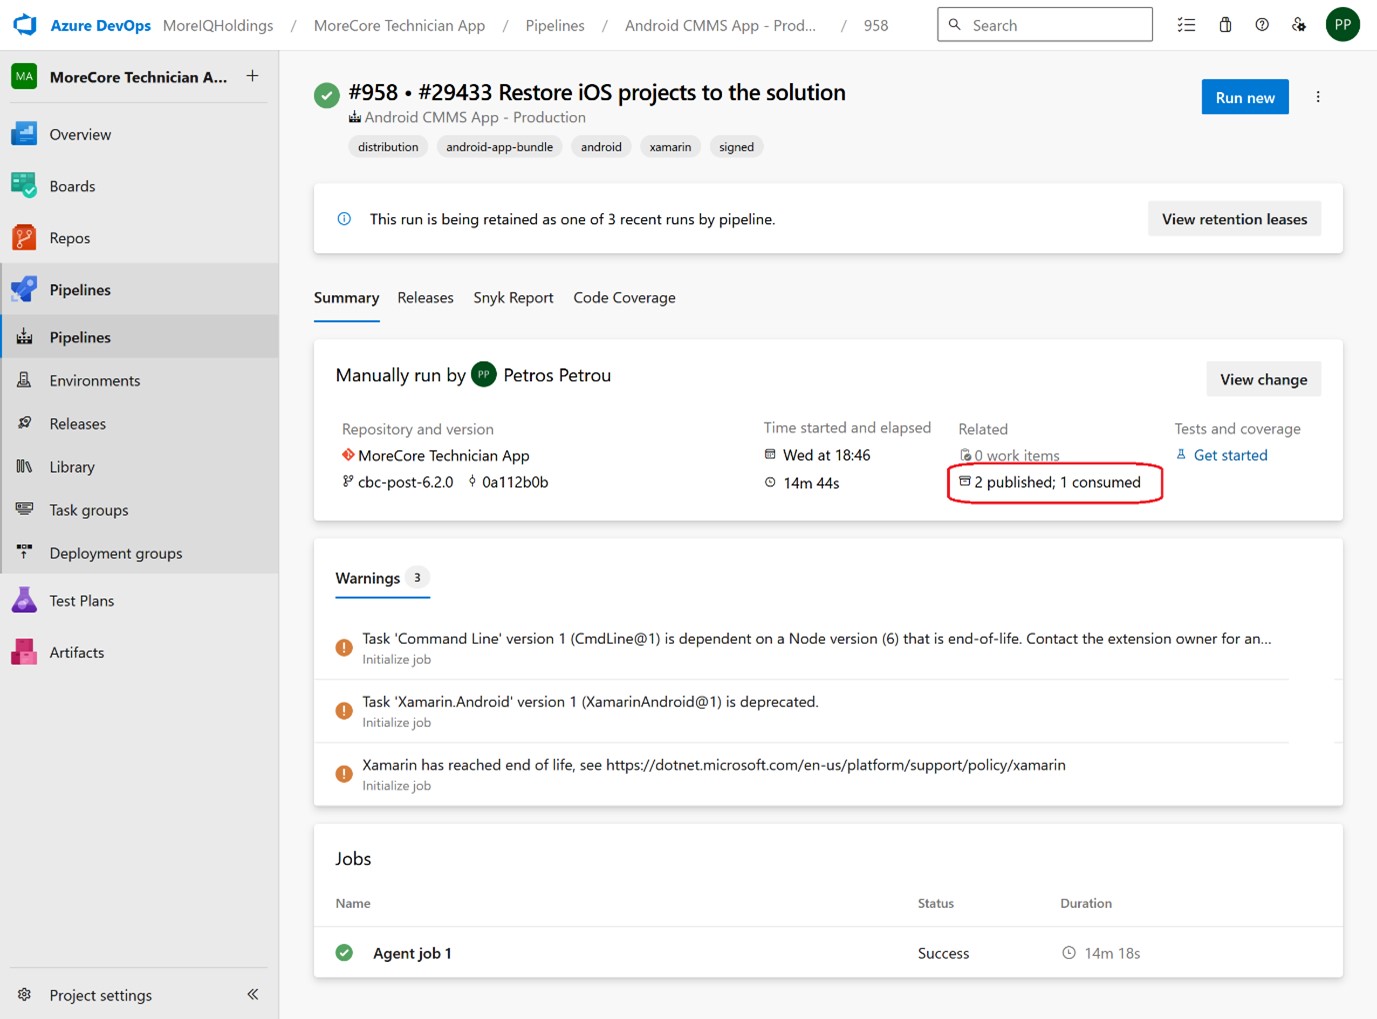
Task: Switch to the Snyk Report tab
Action: (513, 298)
